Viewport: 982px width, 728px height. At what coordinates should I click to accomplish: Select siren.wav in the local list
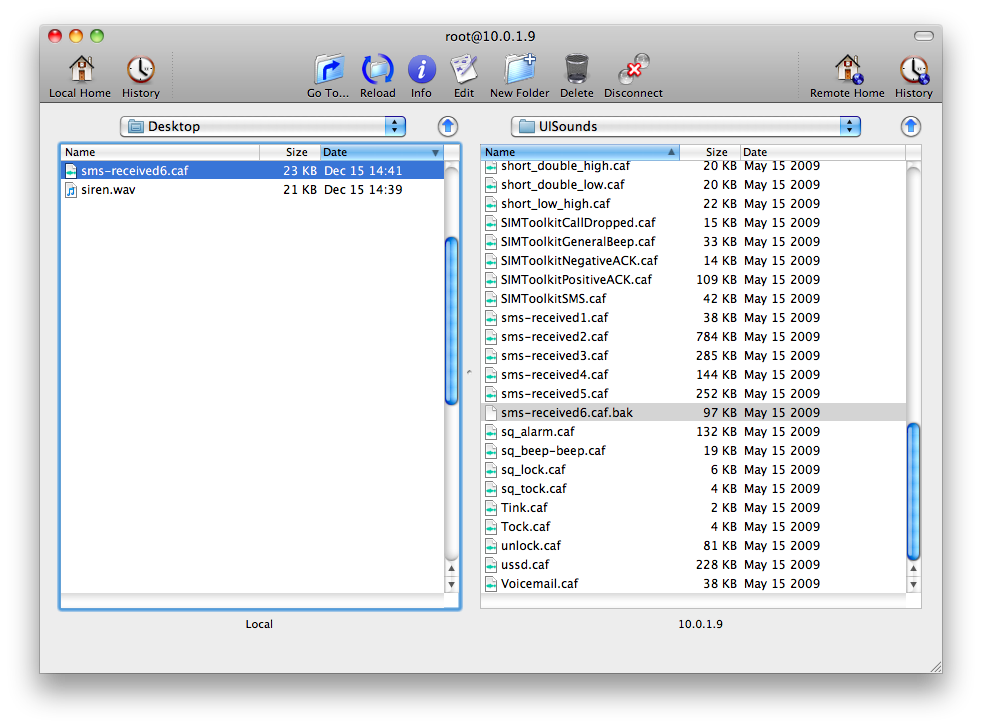click(108, 190)
